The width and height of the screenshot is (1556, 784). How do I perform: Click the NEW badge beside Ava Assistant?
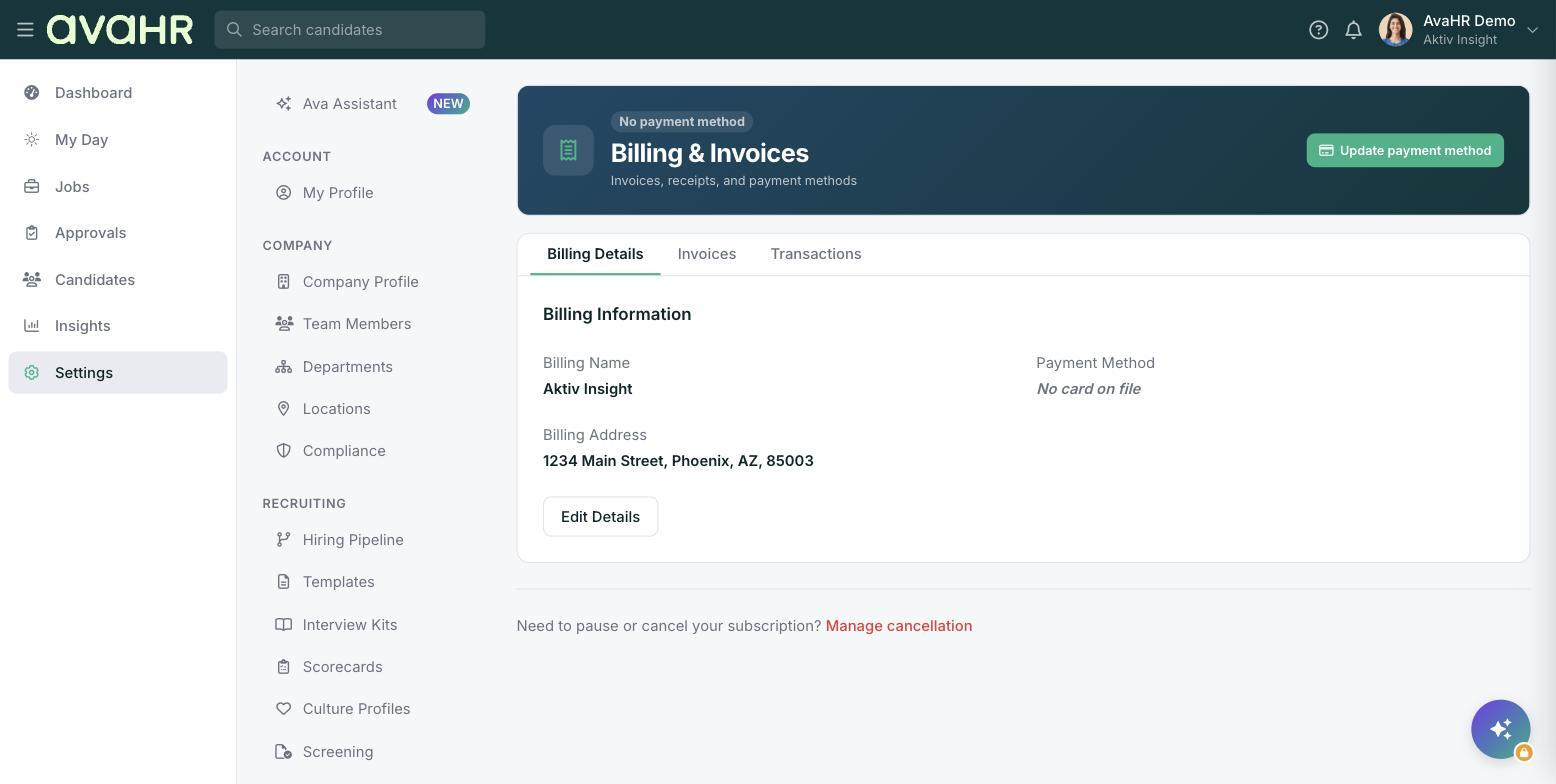point(448,104)
